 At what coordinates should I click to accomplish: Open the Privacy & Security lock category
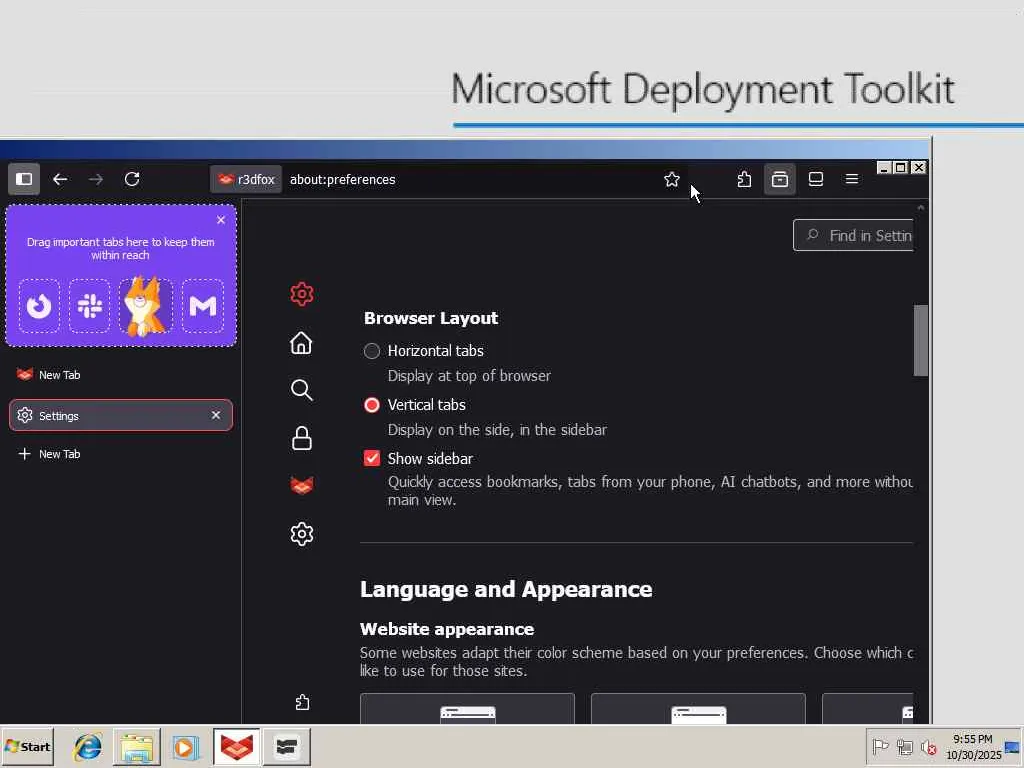click(x=302, y=438)
